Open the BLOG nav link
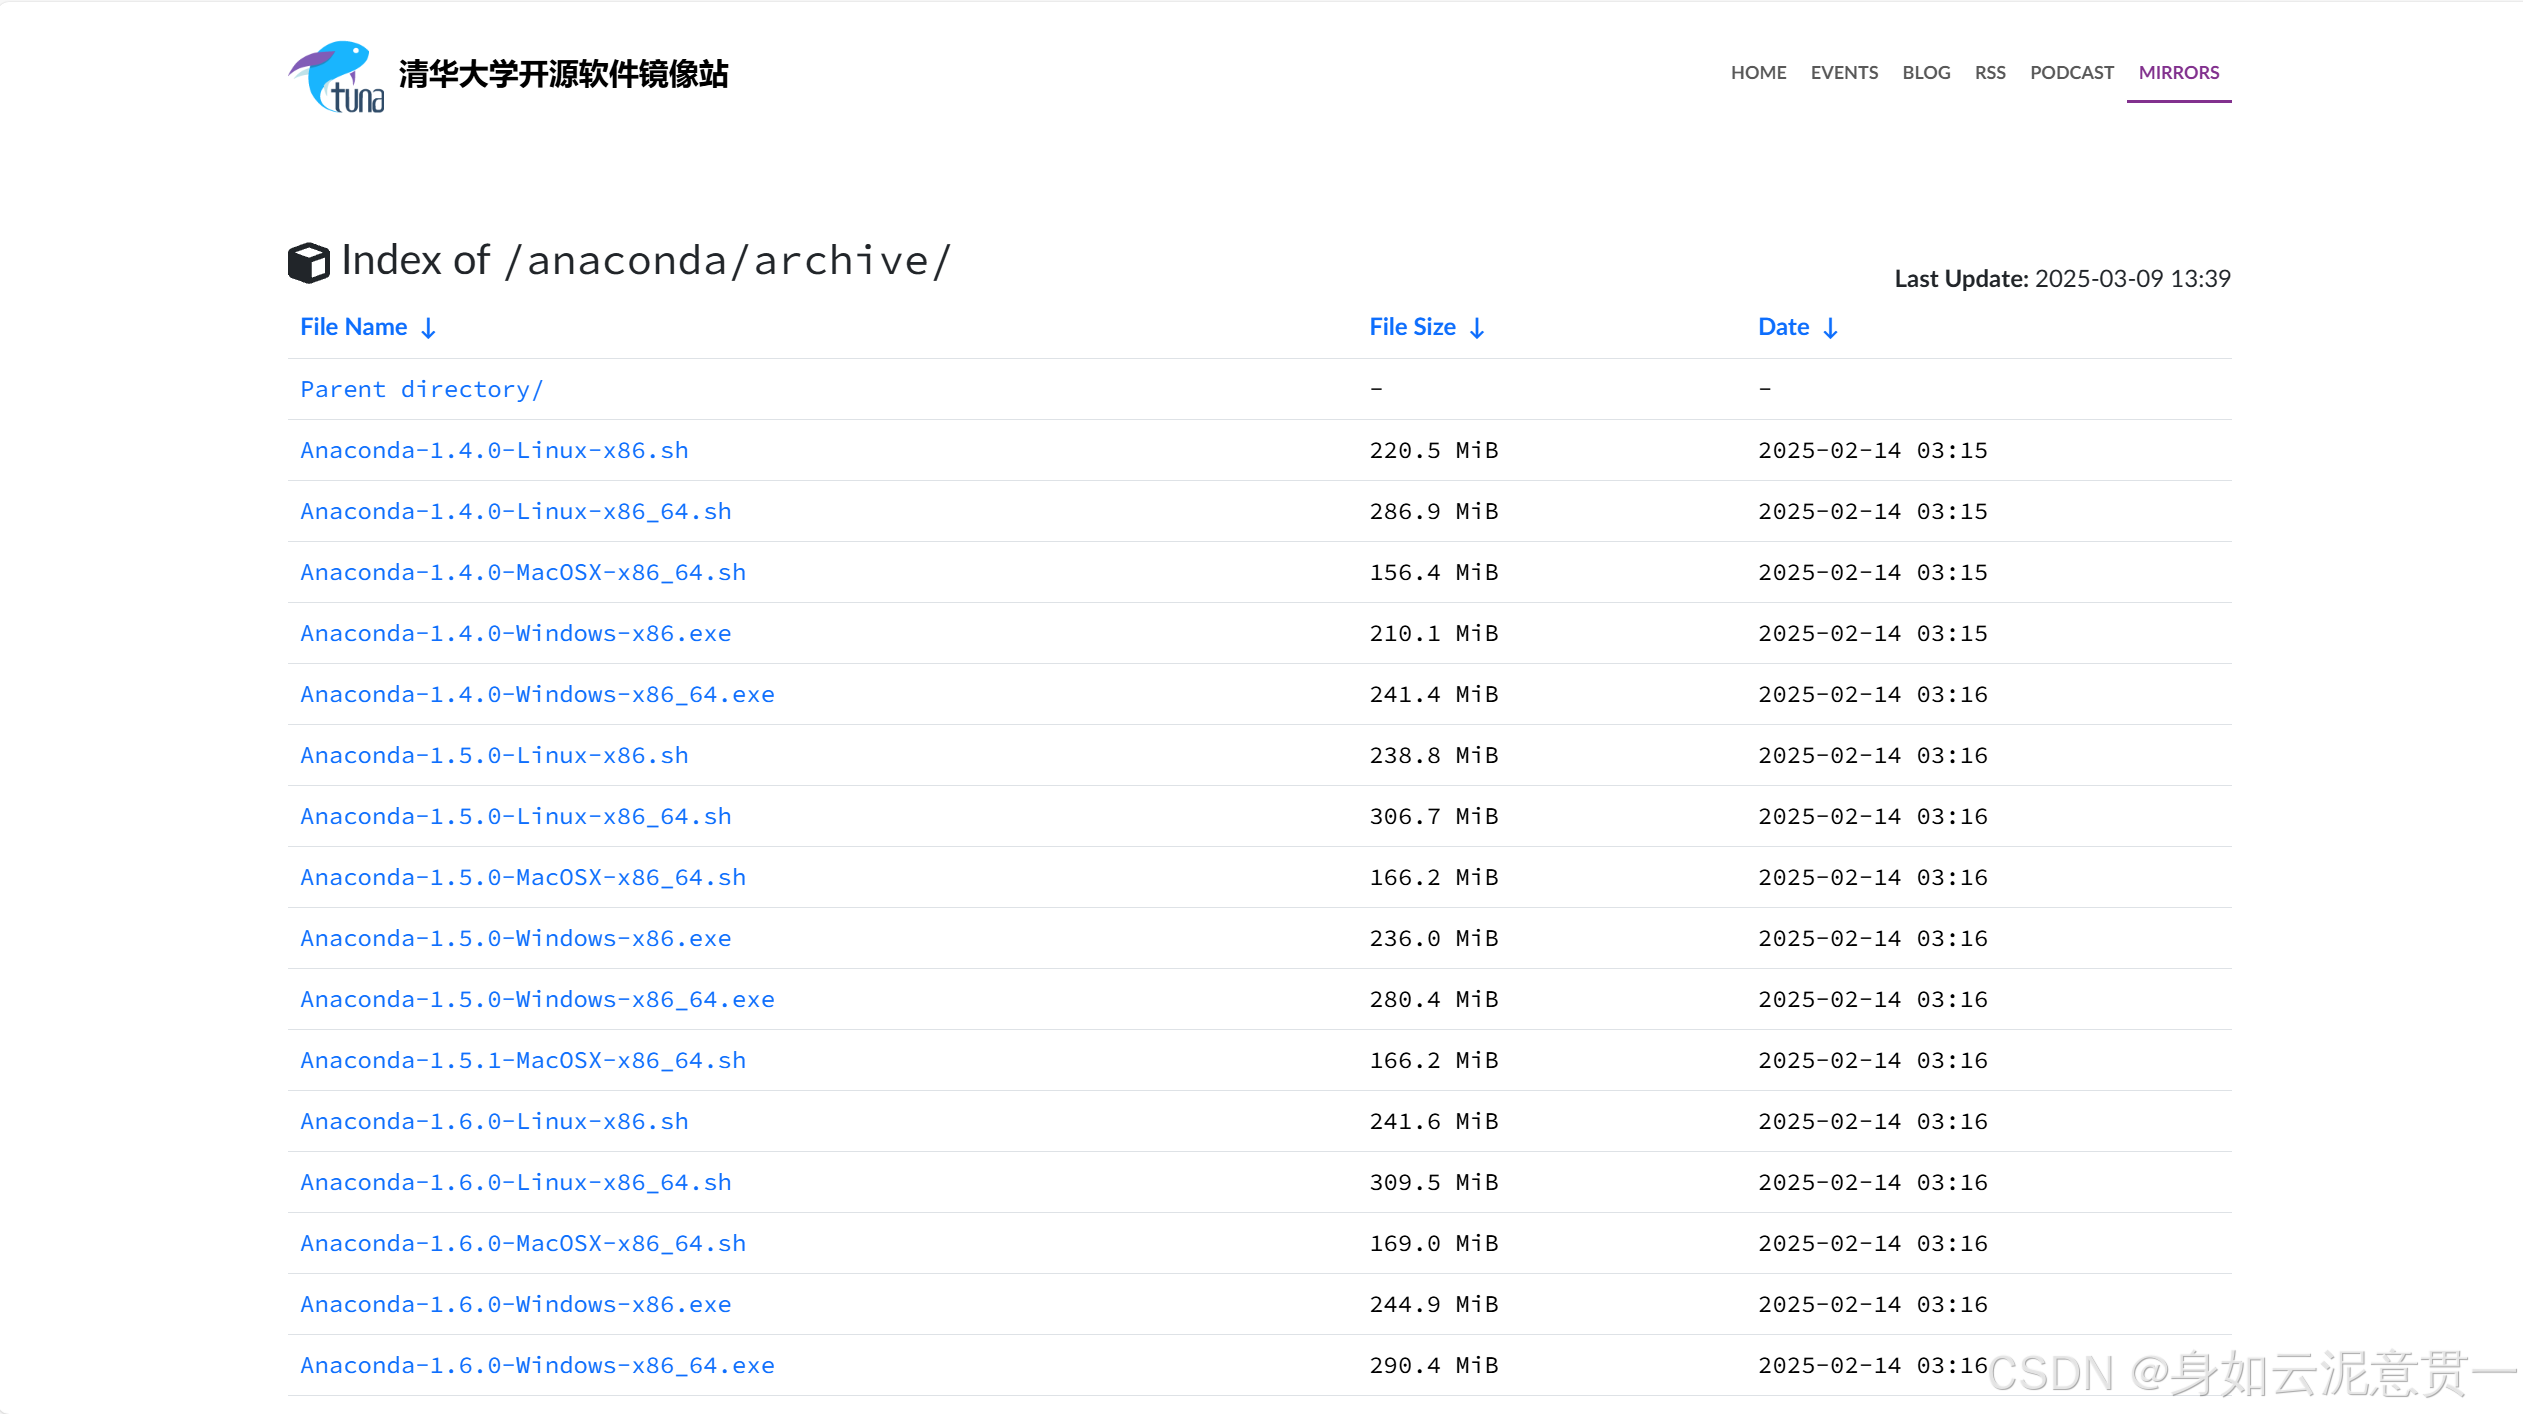The width and height of the screenshot is (2523, 1414). pyautogui.click(x=1926, y=73)
